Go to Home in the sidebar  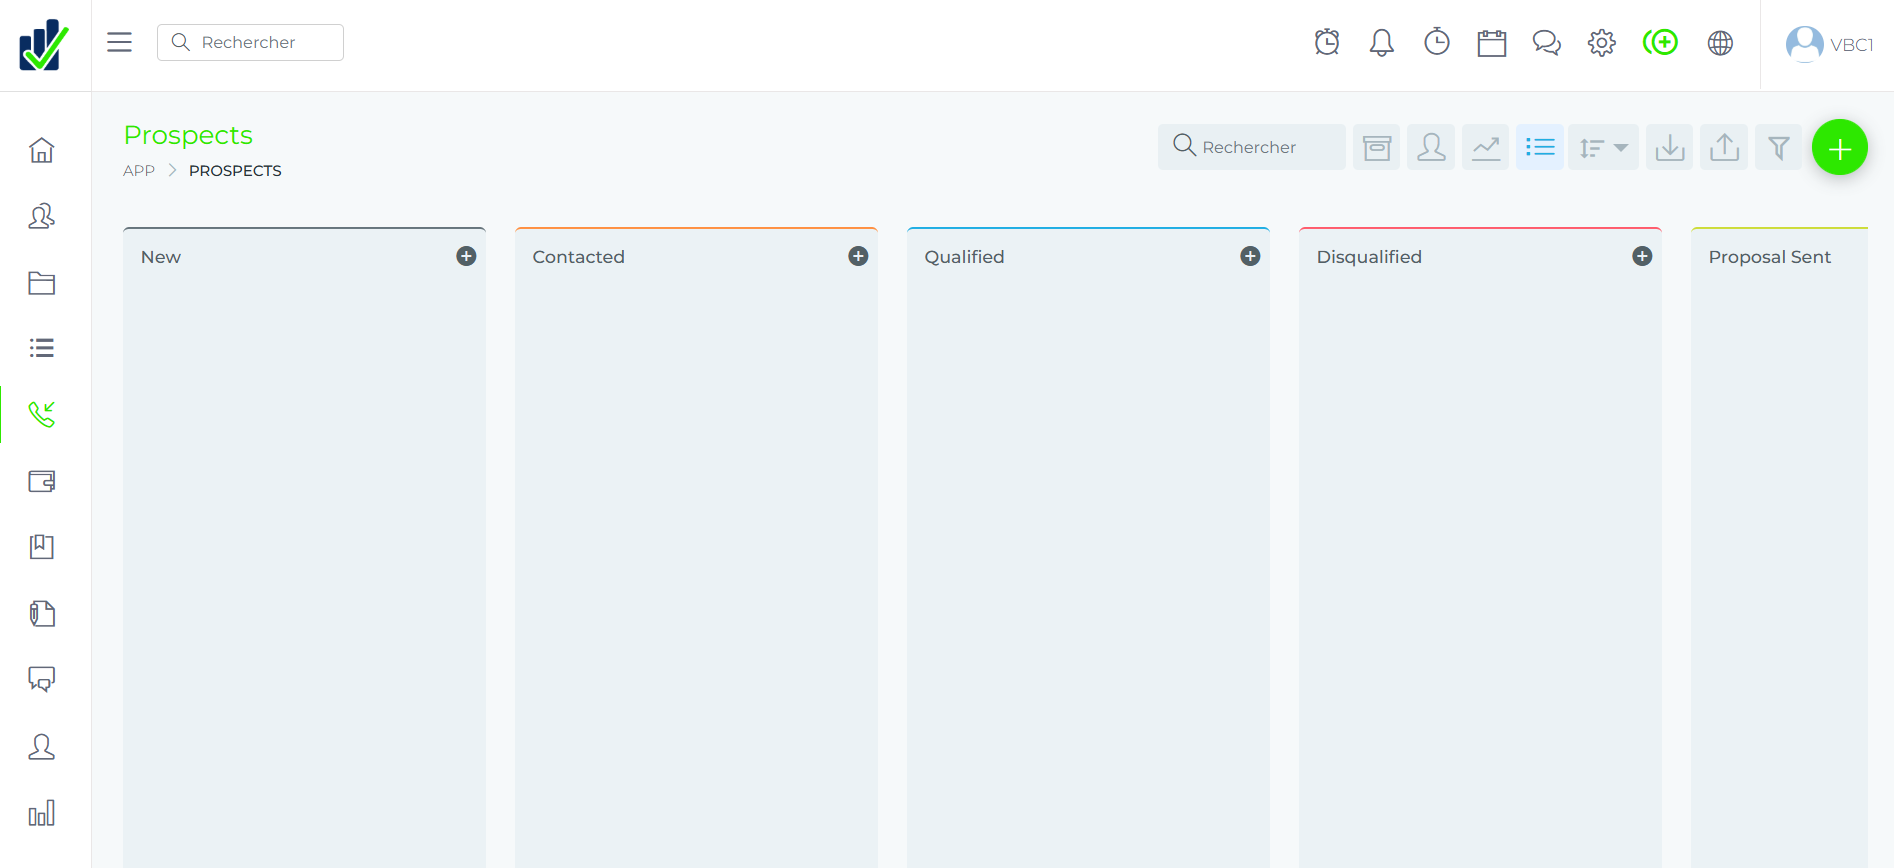[x=42, y=150]
